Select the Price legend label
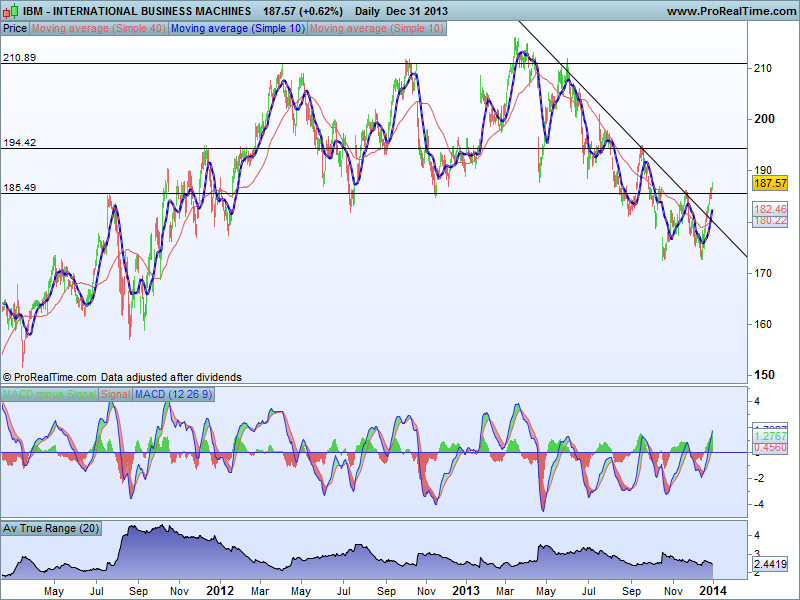Screen dimensions: 800x600 (15, 29)
